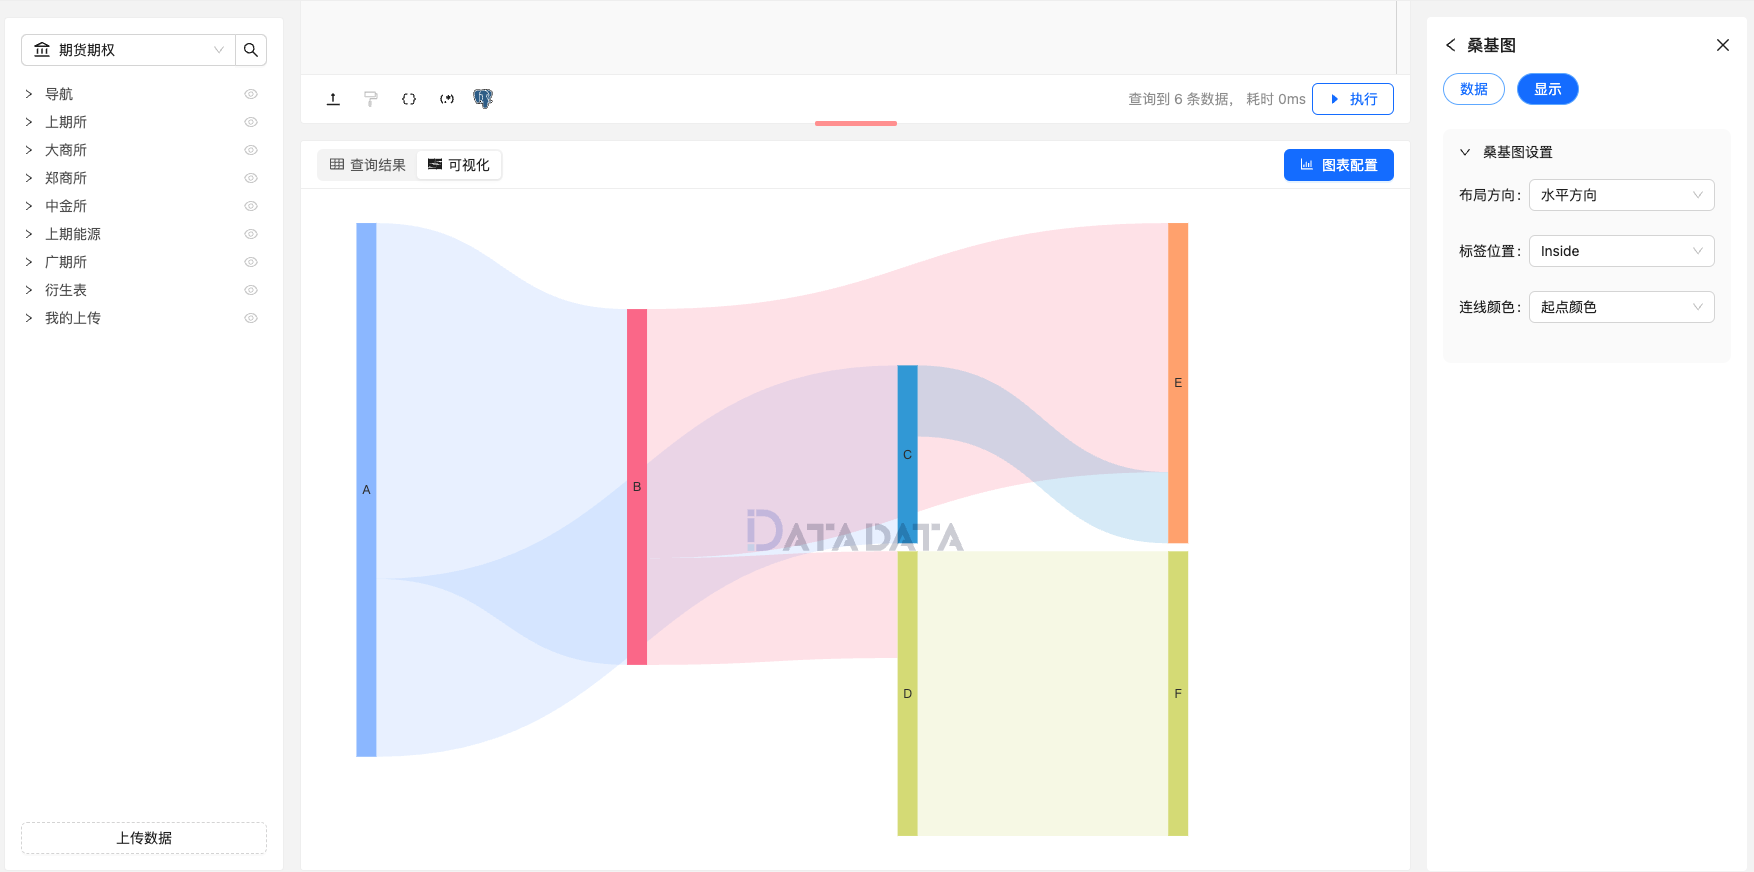This screenshot has width=1754, height=872.
Task: Click the paint roller format icon
Action: pyautogui.click(x=371, y=99)
